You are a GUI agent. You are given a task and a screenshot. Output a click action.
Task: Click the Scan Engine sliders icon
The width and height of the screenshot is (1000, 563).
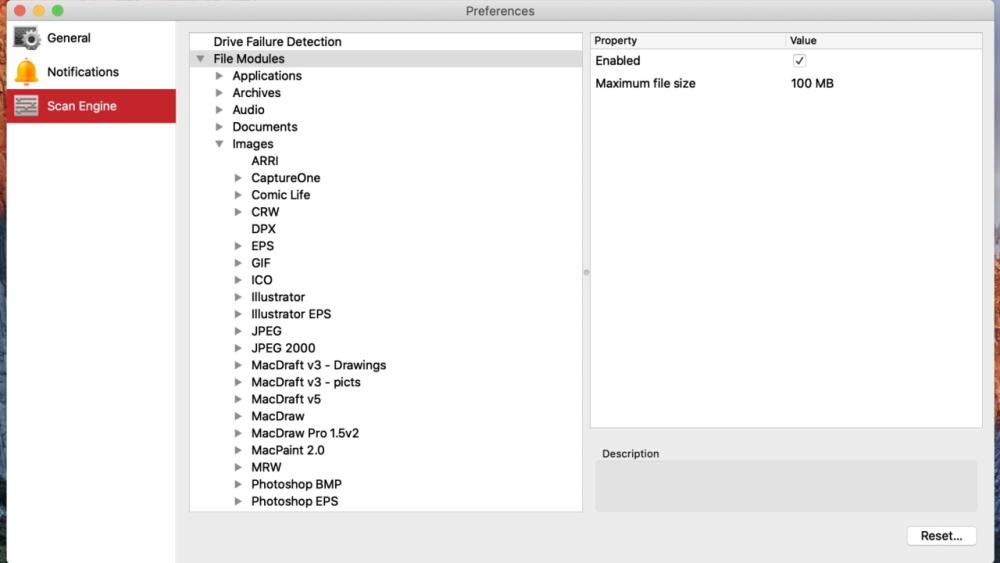[x=26, y=106]
